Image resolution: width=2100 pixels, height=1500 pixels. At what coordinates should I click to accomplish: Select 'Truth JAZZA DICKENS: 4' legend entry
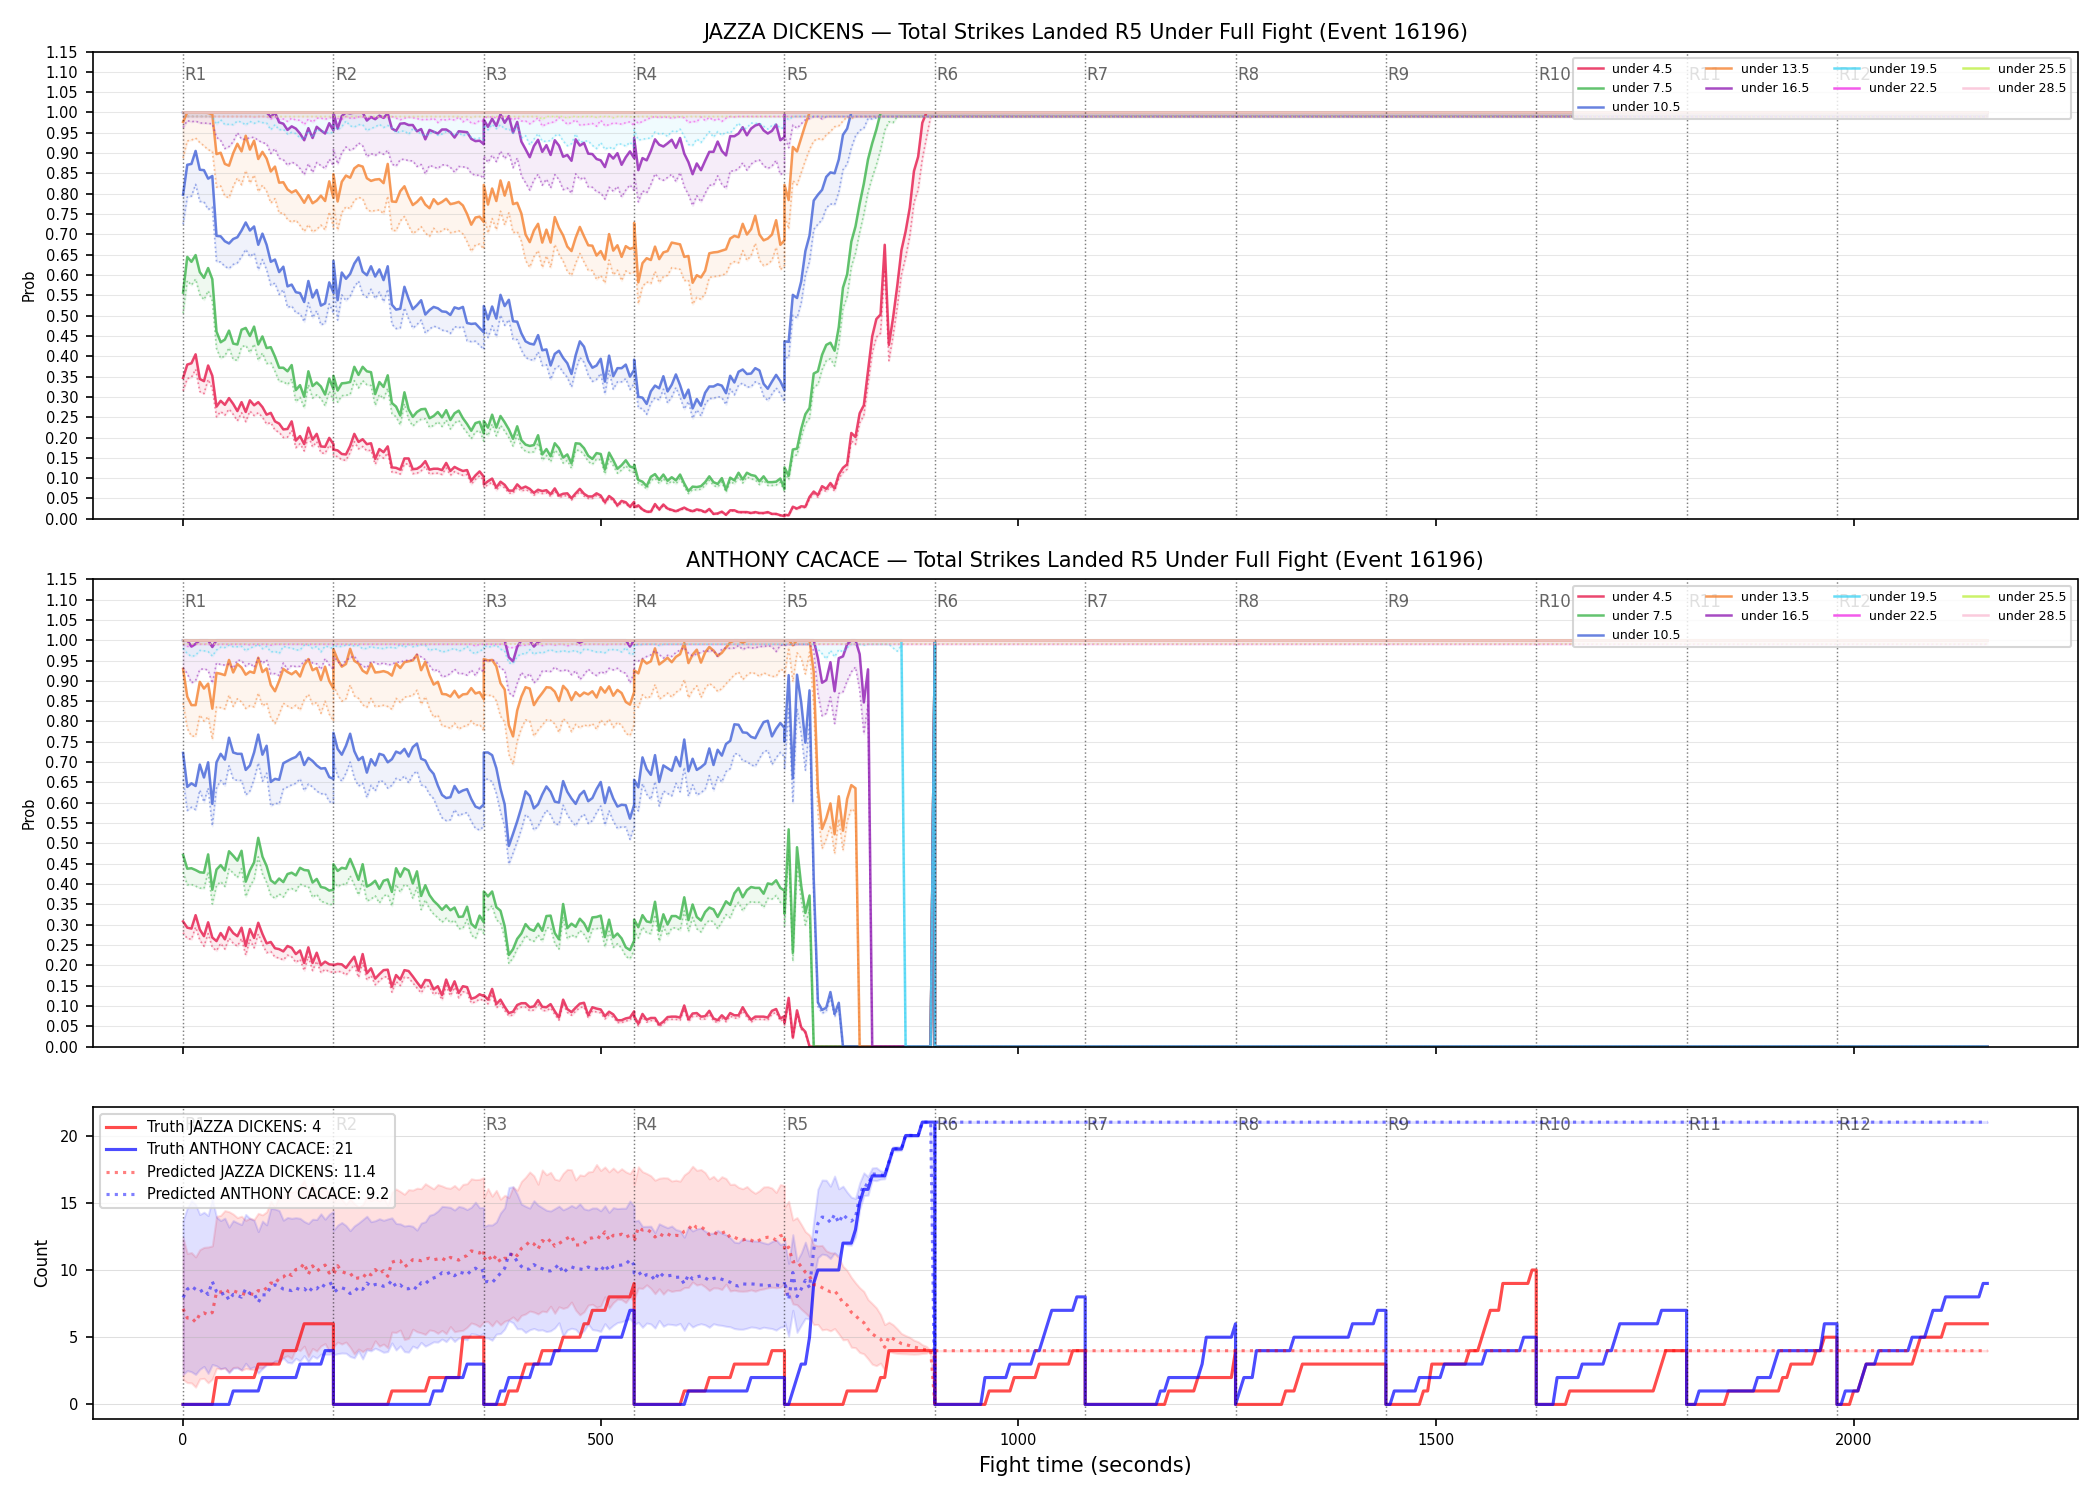pyautogui.click(x=212, y=1126)
